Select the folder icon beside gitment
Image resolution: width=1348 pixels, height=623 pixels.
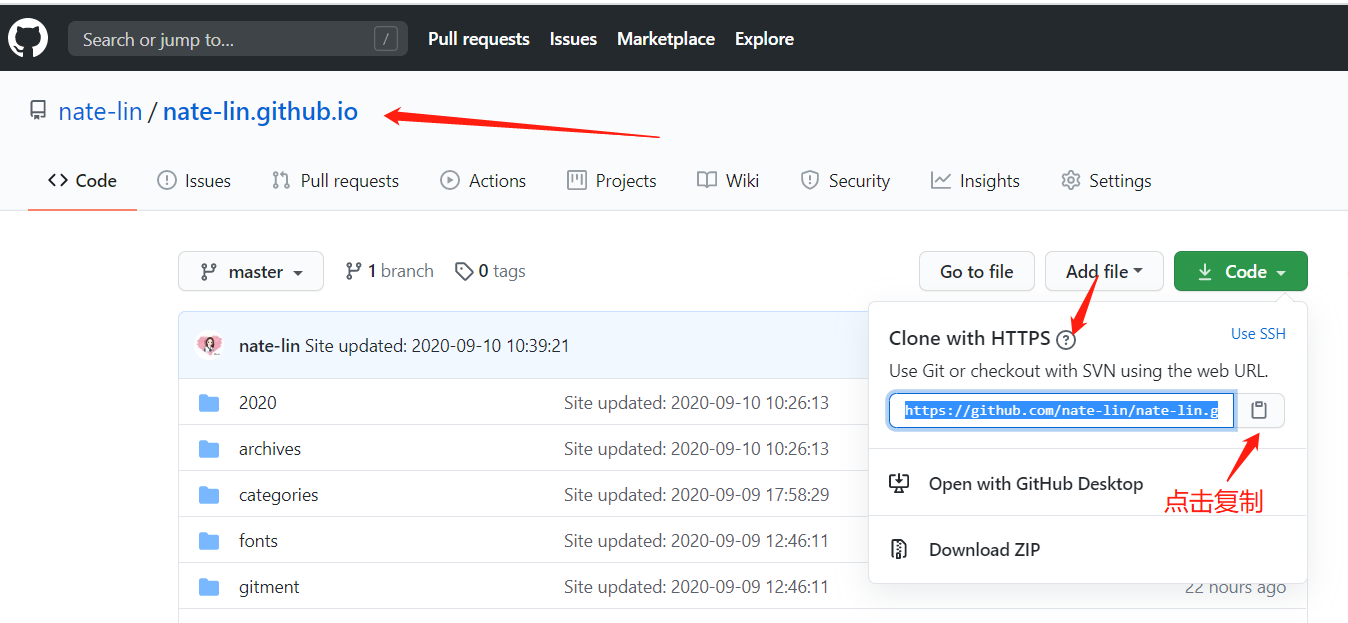coord(209,587)
